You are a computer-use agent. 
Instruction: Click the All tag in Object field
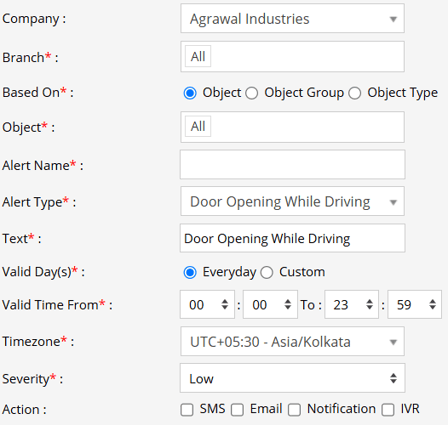(198, 126)
